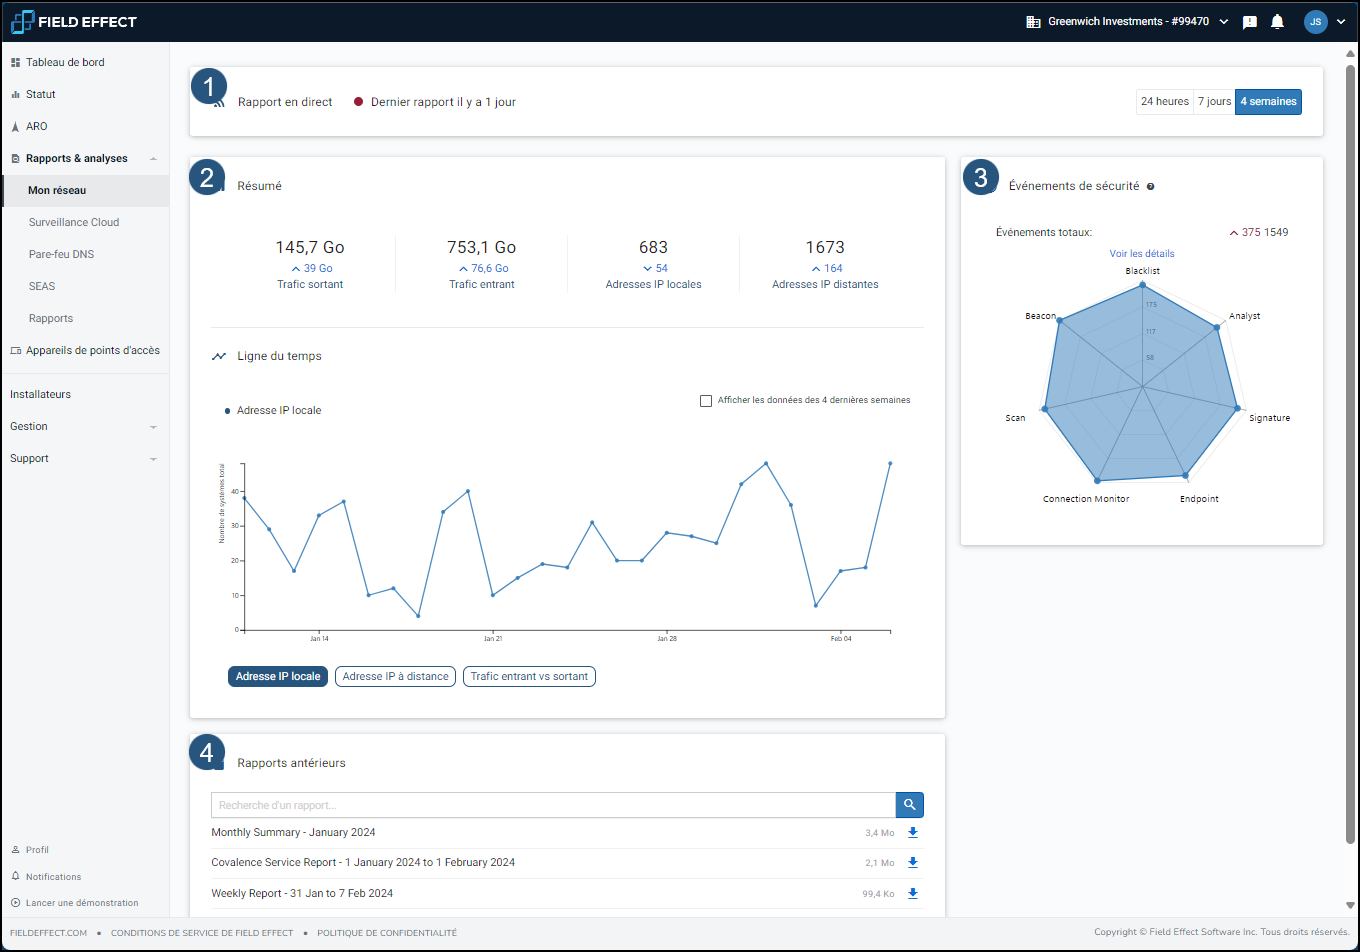Open the Rapports sidebar item
1360x952 pixels.
point(51,318)
